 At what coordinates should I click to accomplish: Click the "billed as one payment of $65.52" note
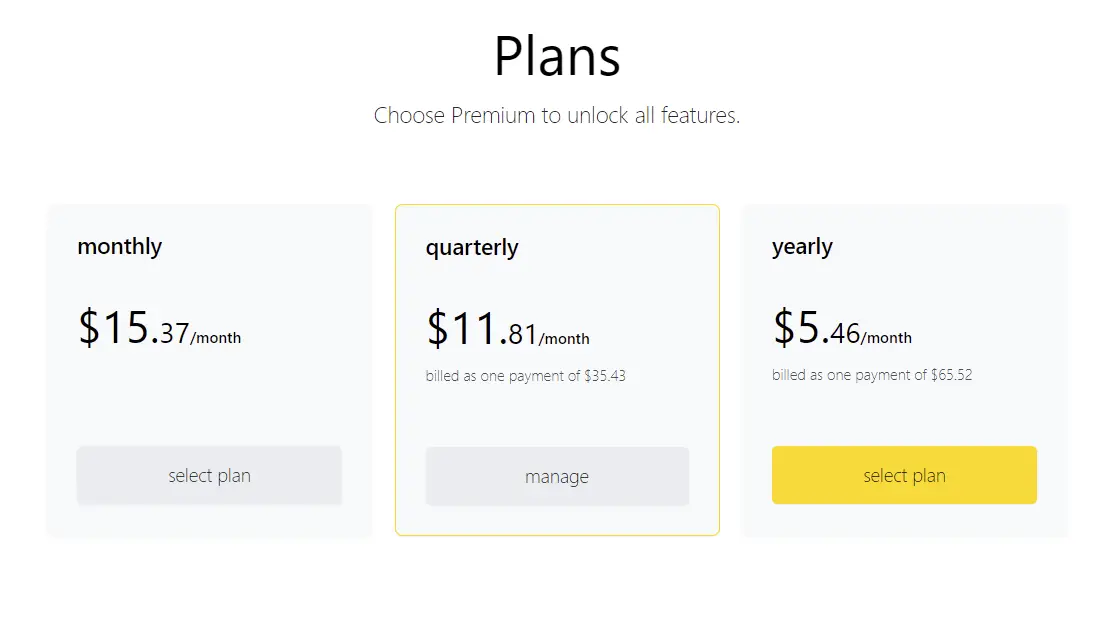[872, 375]
